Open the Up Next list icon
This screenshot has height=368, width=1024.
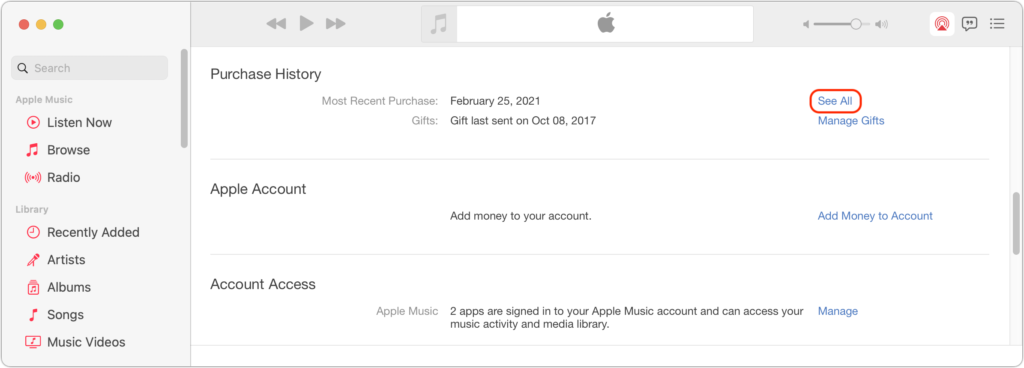(997, 24)
